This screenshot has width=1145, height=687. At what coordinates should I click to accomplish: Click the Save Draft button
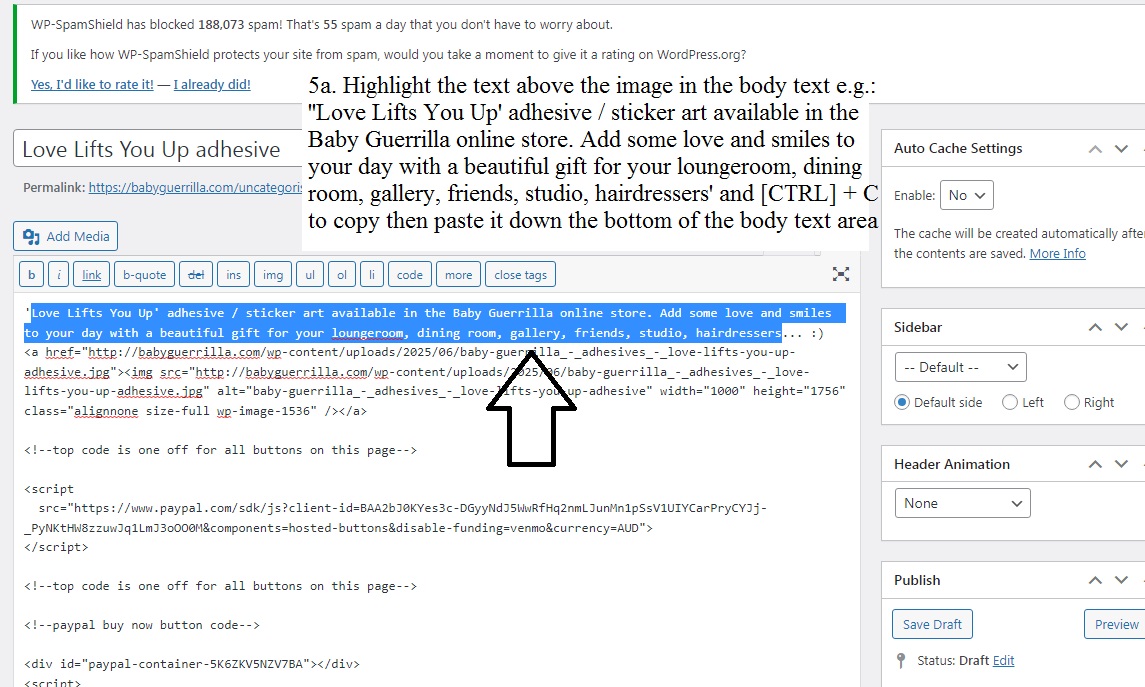[x=933, y=624]
